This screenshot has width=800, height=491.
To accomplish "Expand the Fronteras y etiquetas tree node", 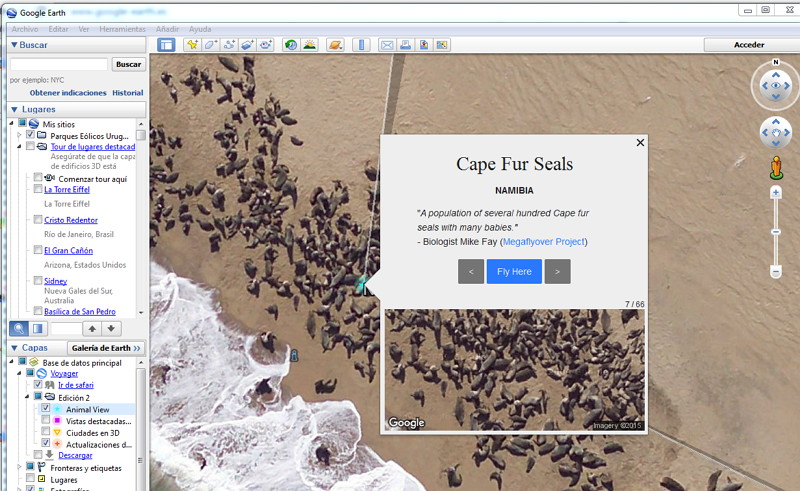I will (19, 467).
